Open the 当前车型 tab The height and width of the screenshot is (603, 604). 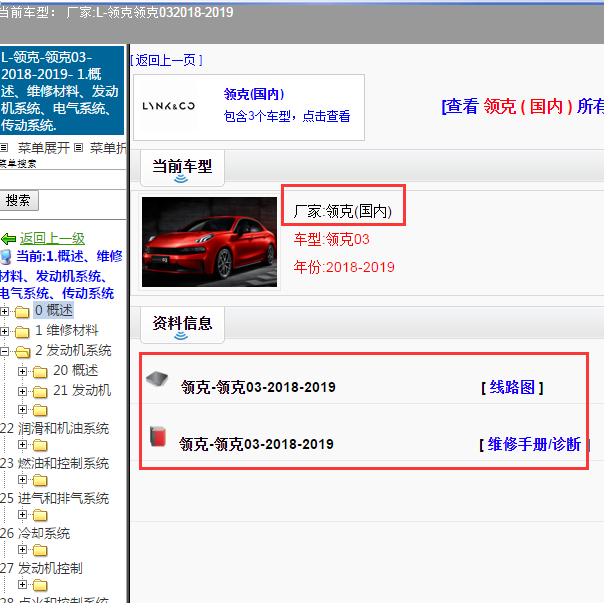point(182,168)
